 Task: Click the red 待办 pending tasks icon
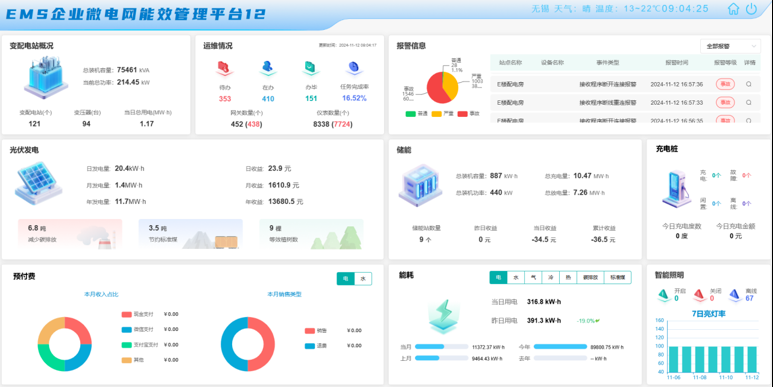coord(224,68)
